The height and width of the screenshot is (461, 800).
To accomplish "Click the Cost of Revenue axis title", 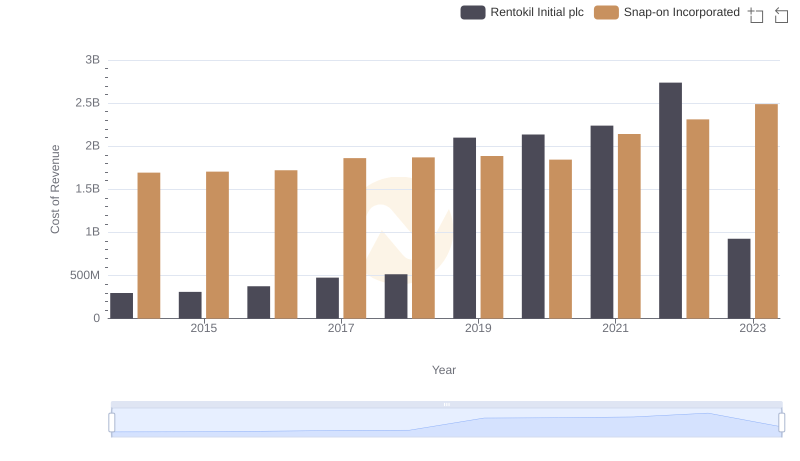I will point(56,189).
